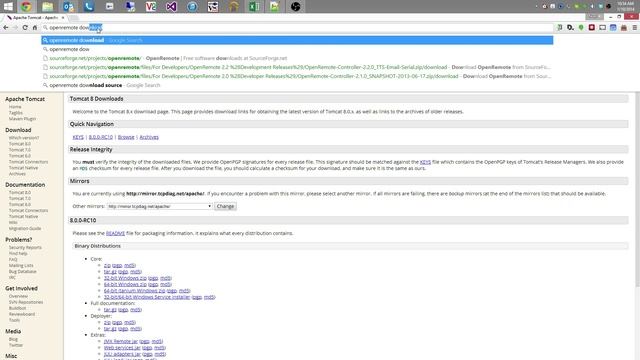Viewport: 640px width, 360px height.
Task: Download the JMX Remote jar
Action: (x=120, y=341)
